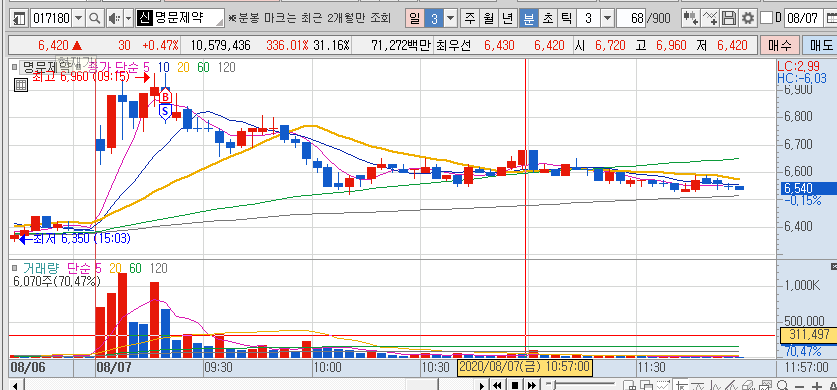Click the 최우선 best quote label
The height and width of the screenshot is (390, 837).
click(x=453, y=46)
